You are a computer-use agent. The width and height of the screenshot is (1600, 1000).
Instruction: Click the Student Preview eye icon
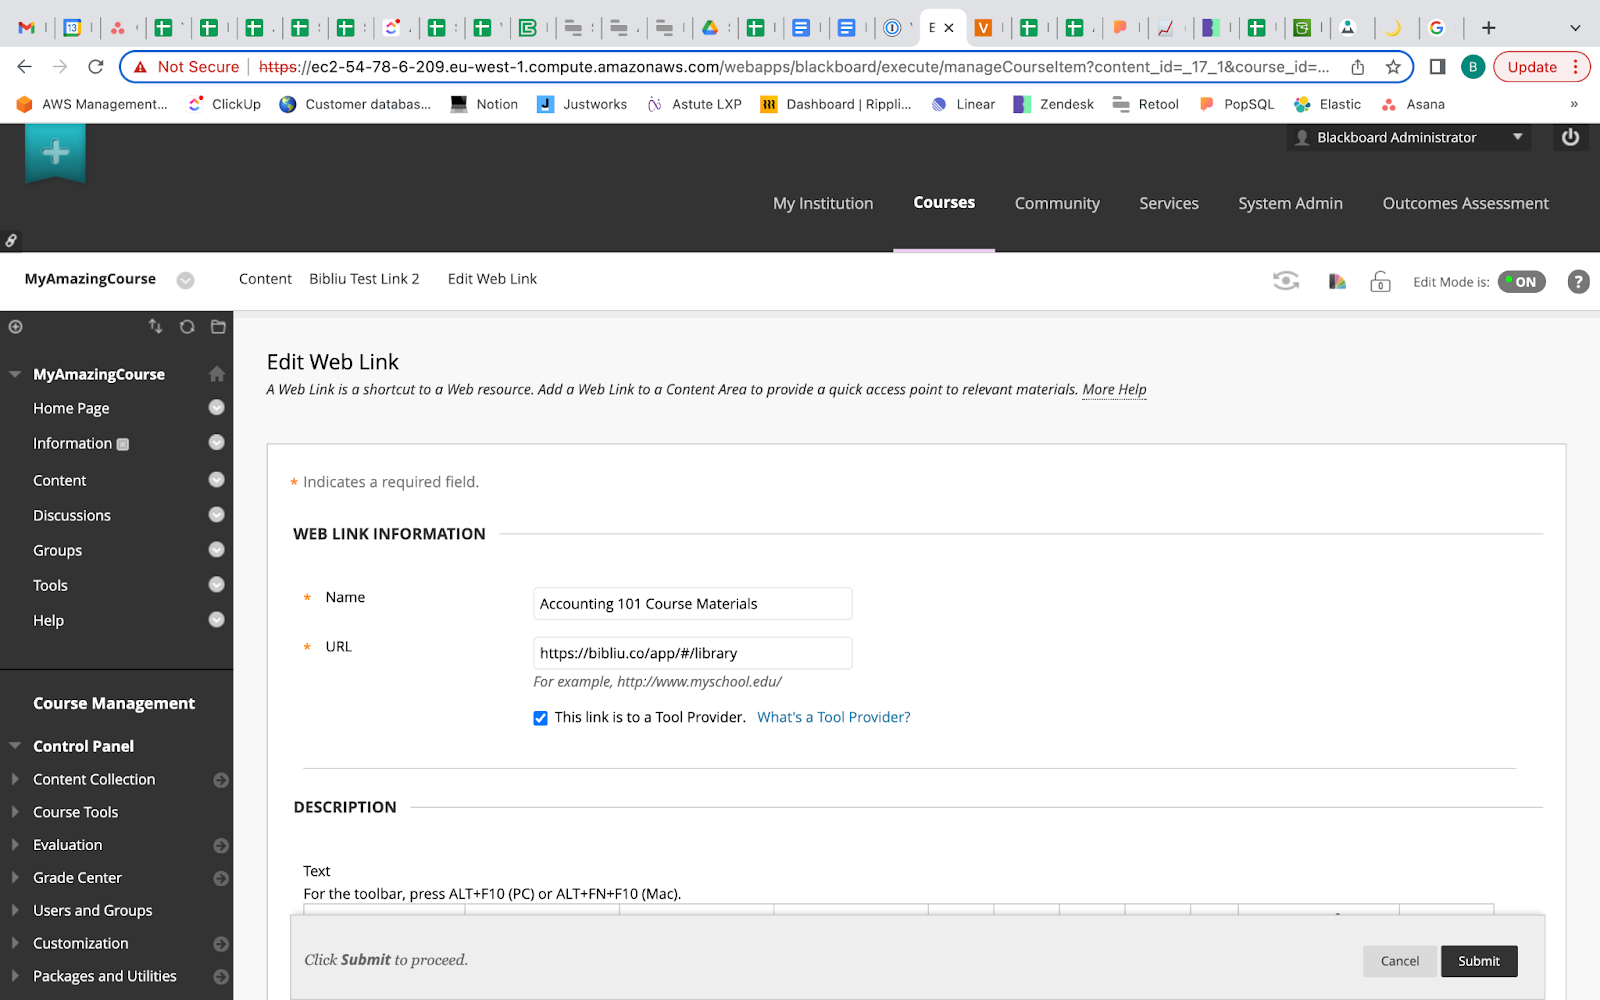coord(1286,281)
